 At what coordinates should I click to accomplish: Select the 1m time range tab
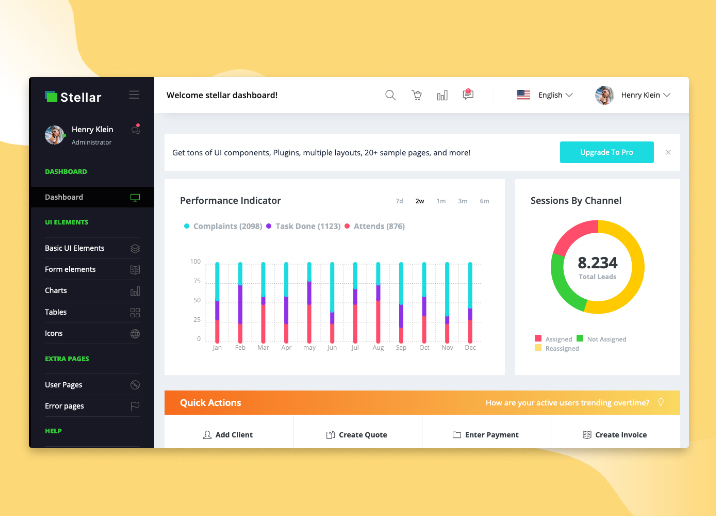(x=441, y=201)
